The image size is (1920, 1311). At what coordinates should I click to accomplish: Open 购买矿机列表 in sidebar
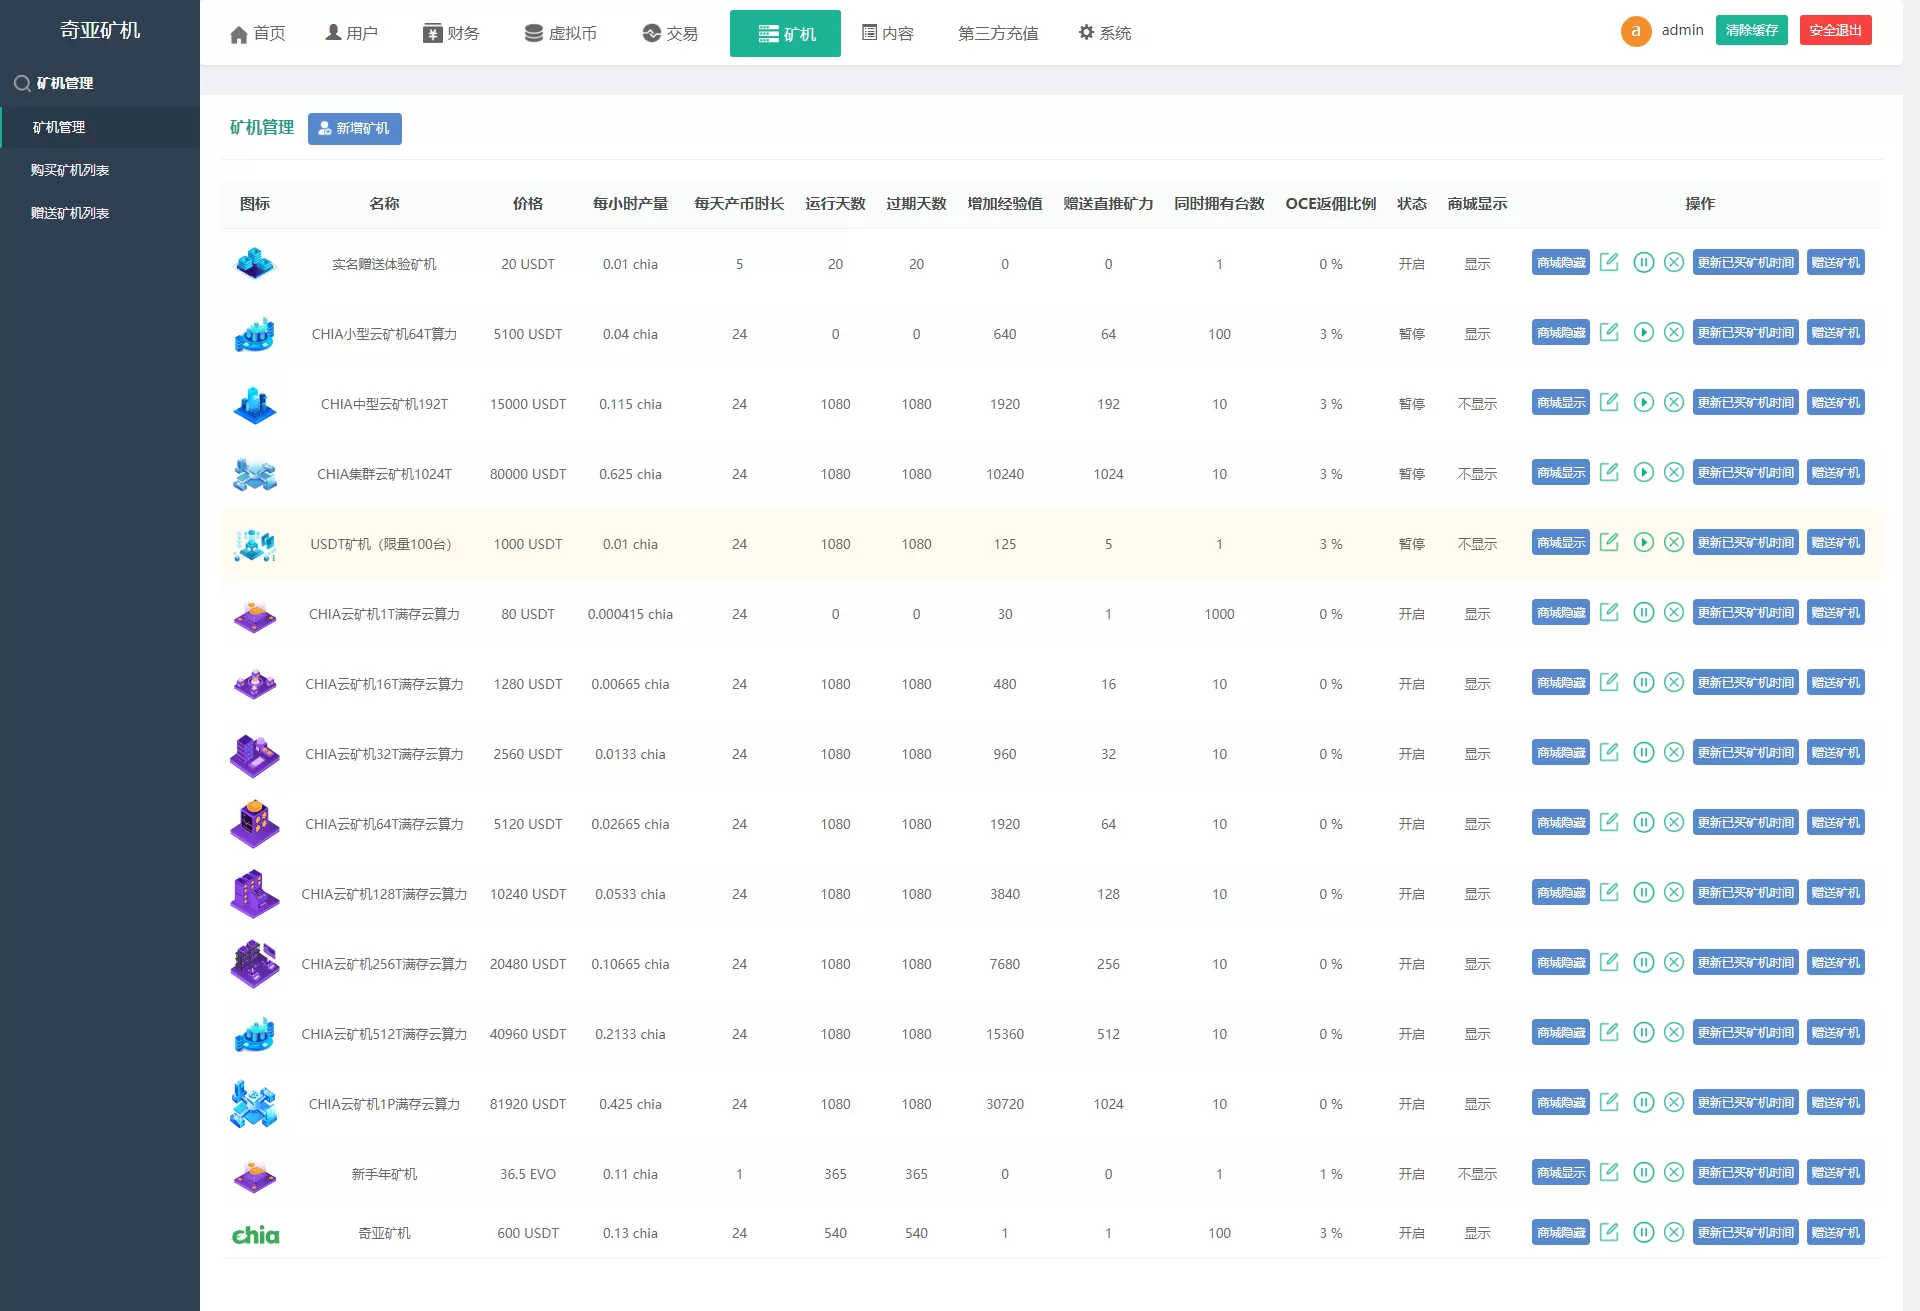(x=70, y=170)
